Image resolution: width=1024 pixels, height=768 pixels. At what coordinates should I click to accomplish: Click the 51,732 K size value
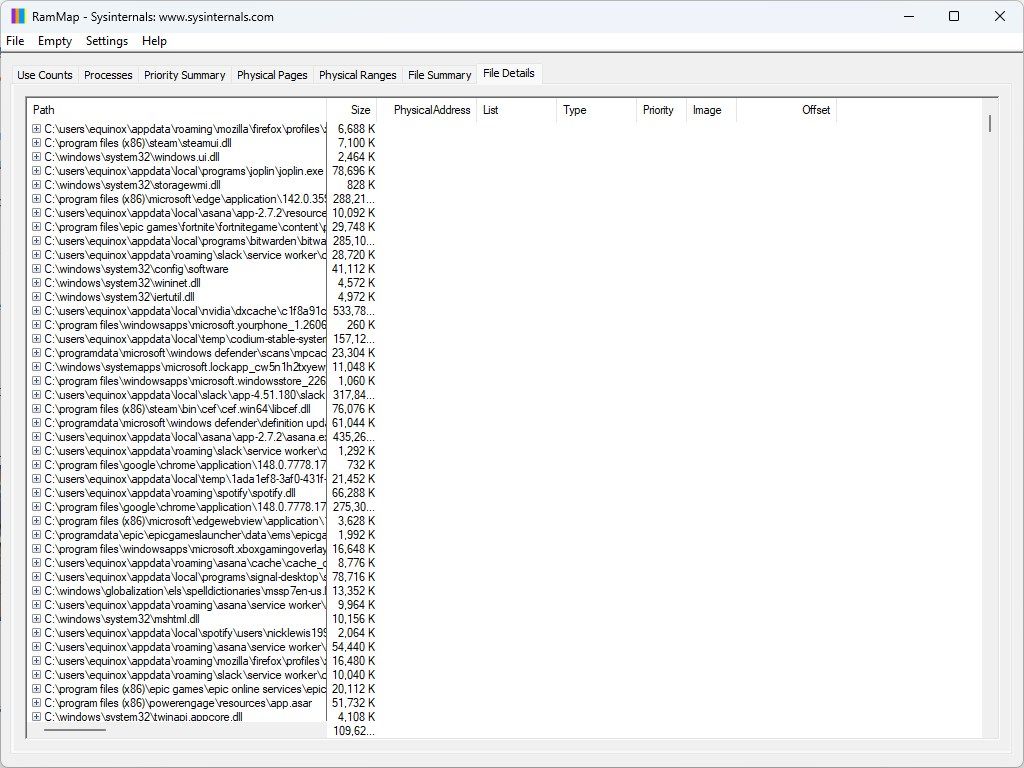pyautogui.click(x=353, y=703)
